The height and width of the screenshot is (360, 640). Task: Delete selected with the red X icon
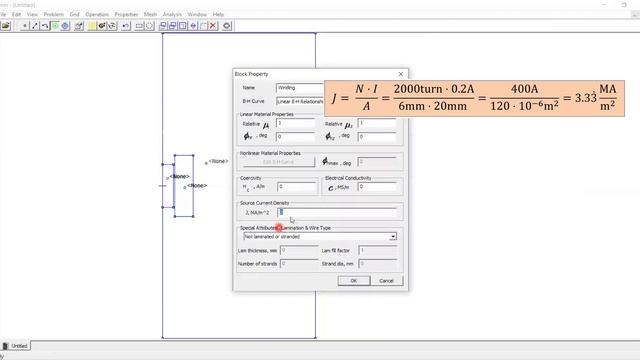click(x=213, y=26)
